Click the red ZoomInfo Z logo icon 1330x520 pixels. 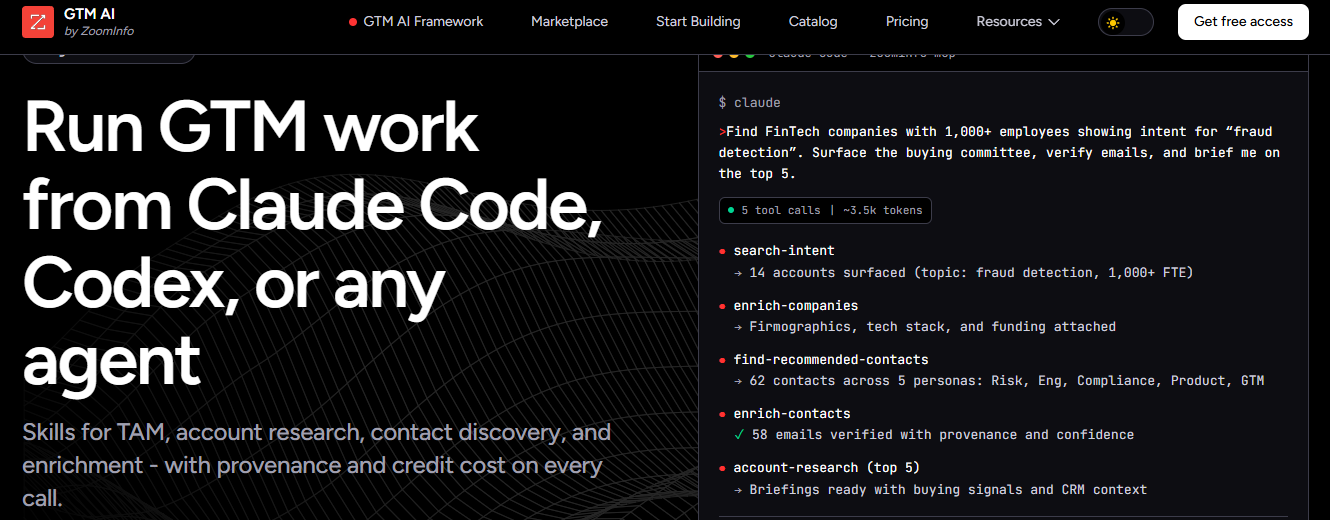pos(38,22)
